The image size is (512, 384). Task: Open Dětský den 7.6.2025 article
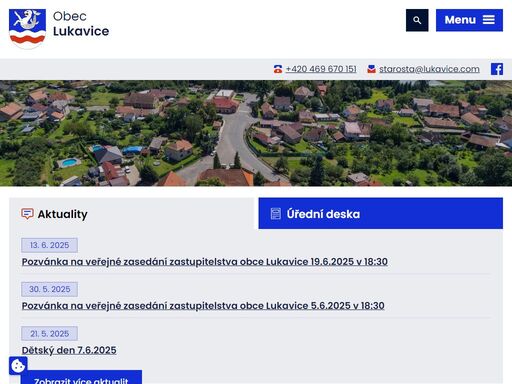[x=69, y=350]
